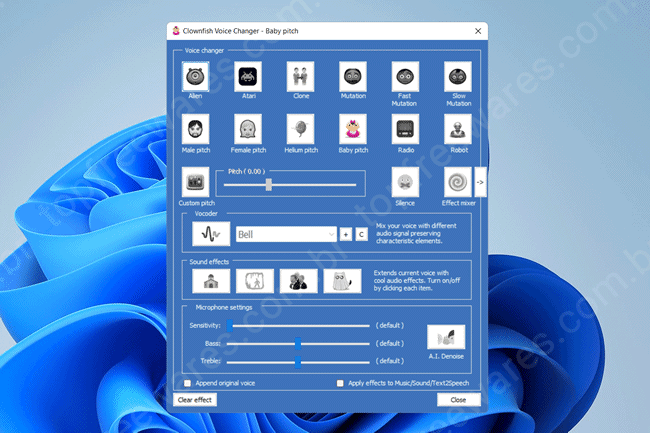Turn on Slow Mutation effect
650x433 pixels.
pyautogui.click(x=458, y=77)
